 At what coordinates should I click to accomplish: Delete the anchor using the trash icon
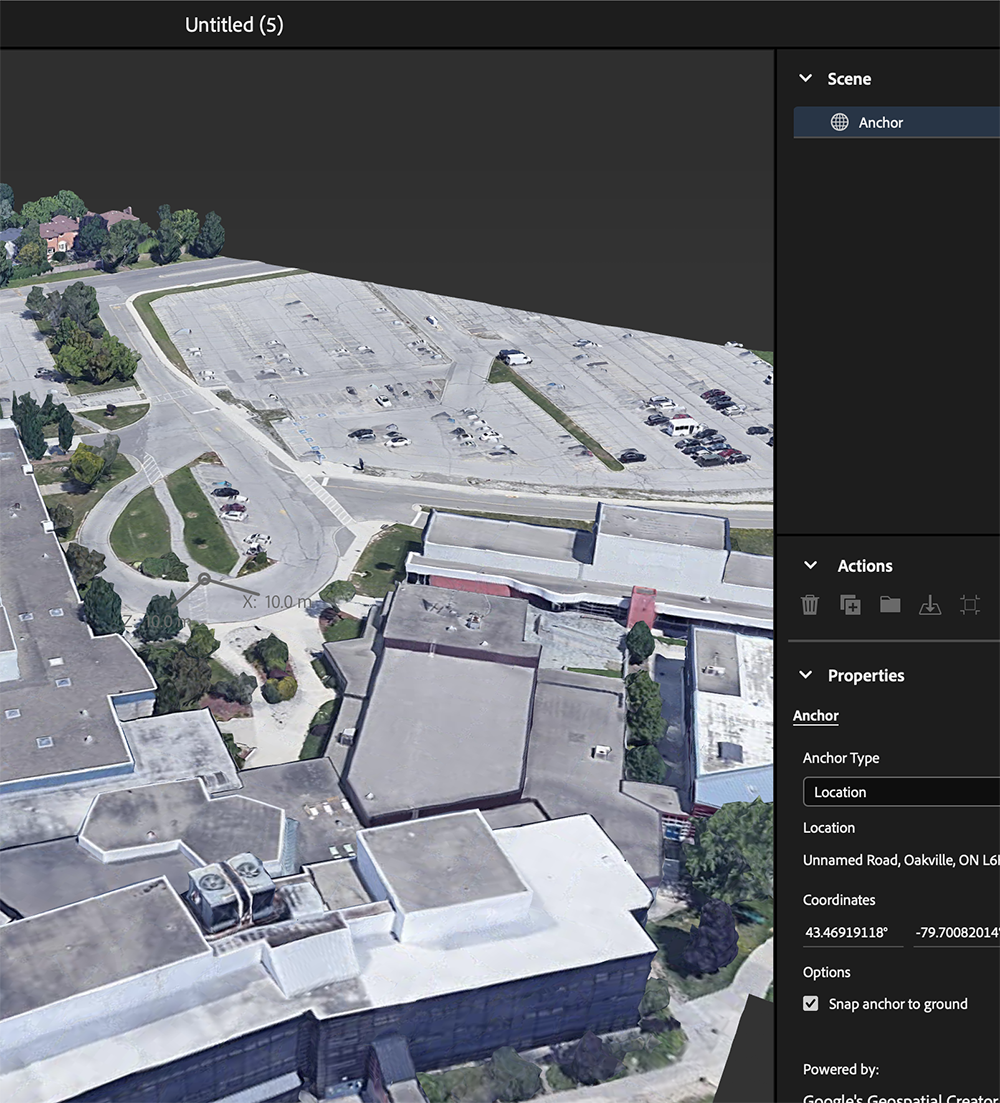coord(809,605)
